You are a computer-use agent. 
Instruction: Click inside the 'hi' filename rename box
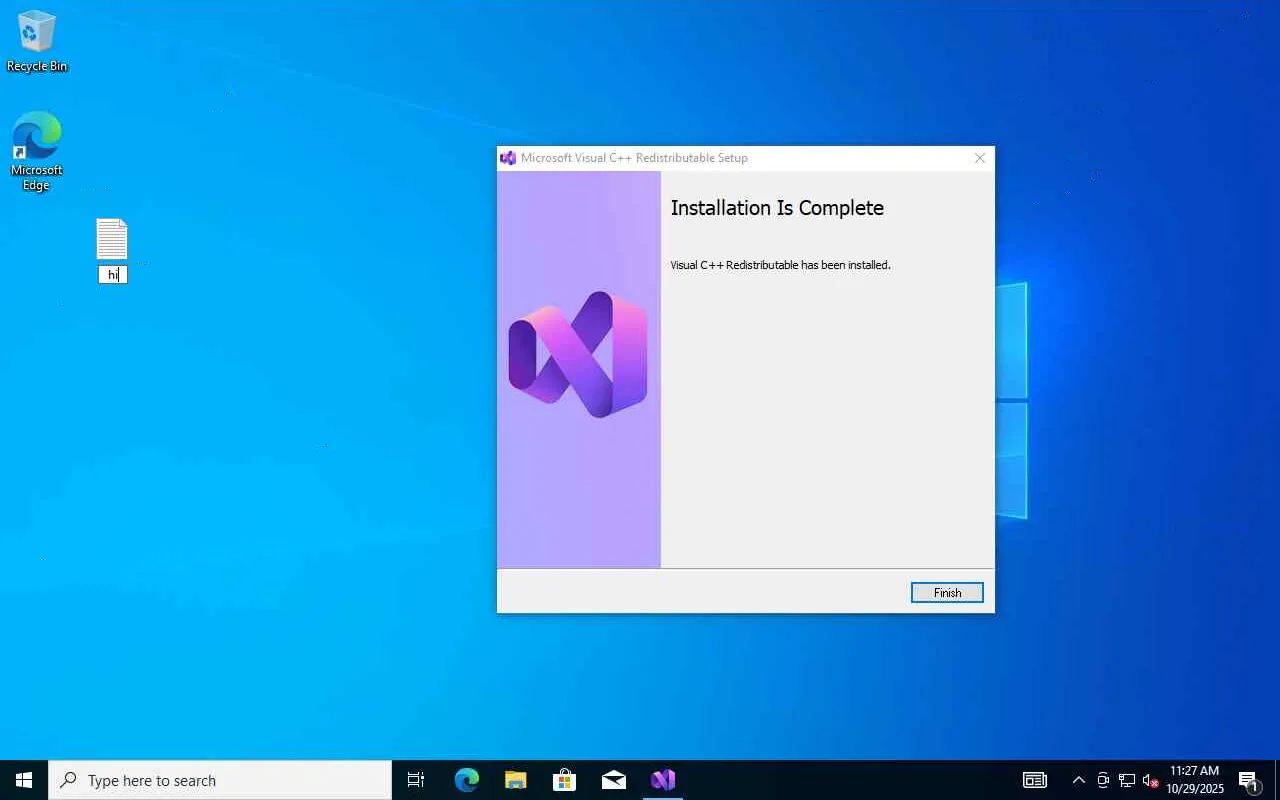tap(113, 274)
